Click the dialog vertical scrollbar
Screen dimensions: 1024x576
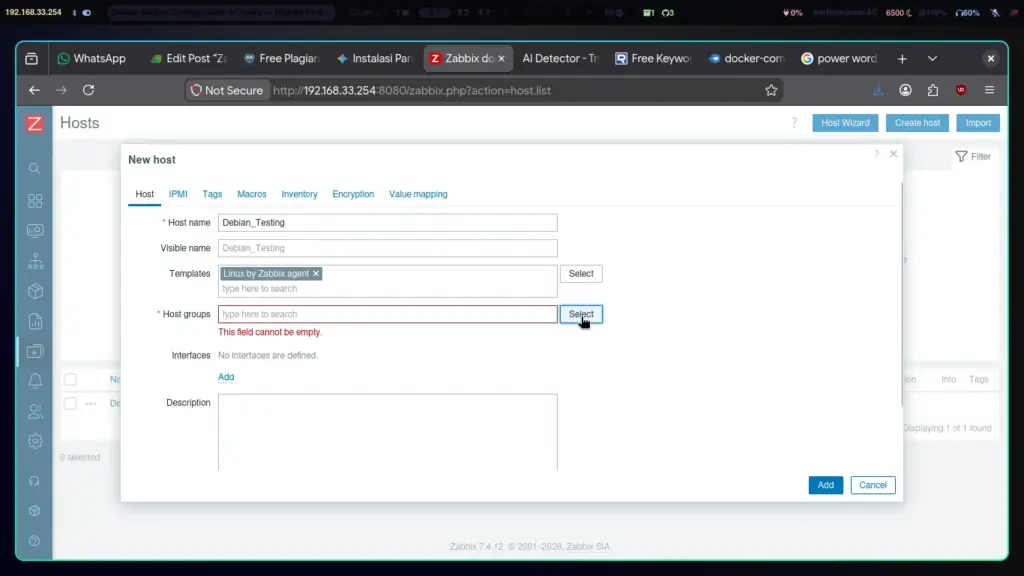click(902, 294)
